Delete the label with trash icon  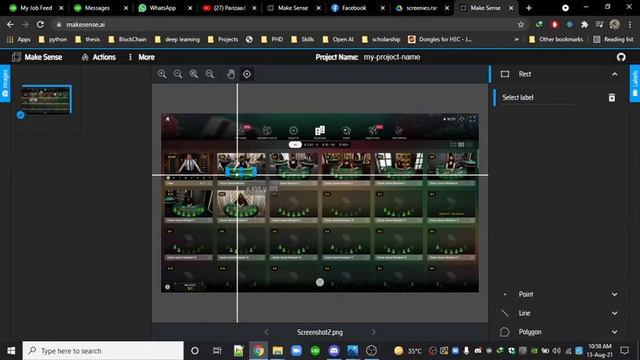point(611,98)
